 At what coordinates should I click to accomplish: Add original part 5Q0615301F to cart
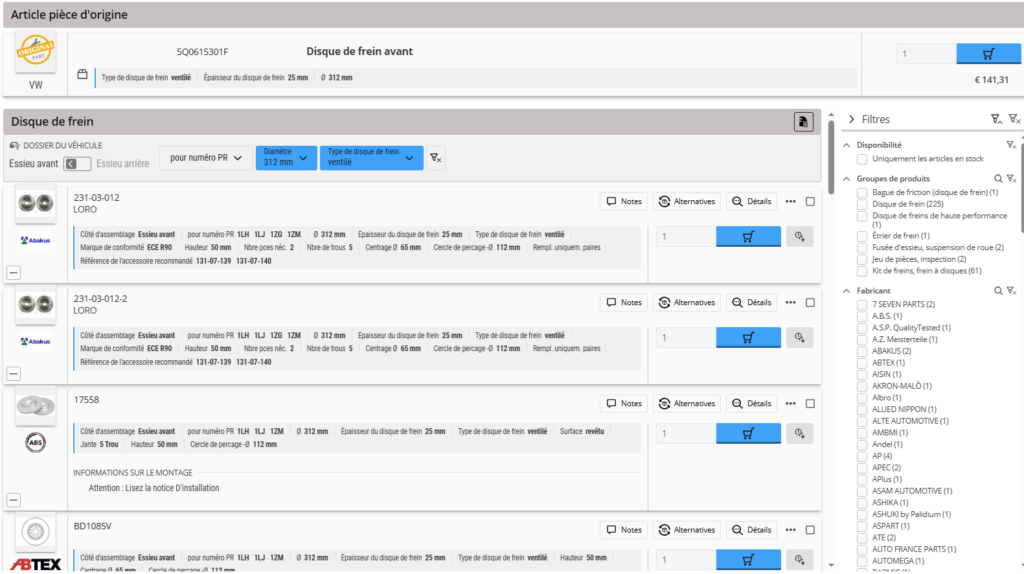coord(988,54)
